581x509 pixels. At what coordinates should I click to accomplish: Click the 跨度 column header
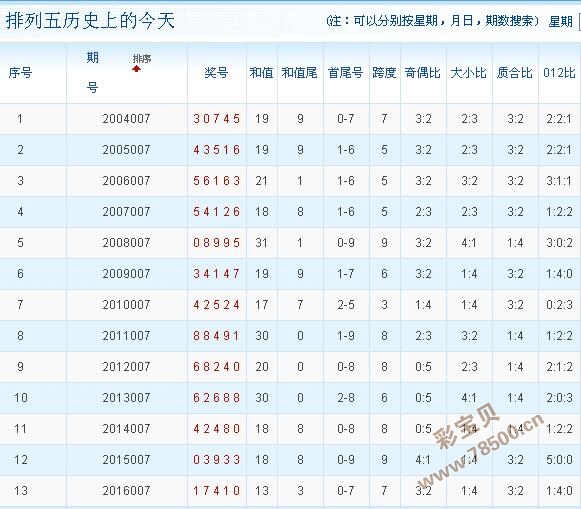[x=384, y=73]
